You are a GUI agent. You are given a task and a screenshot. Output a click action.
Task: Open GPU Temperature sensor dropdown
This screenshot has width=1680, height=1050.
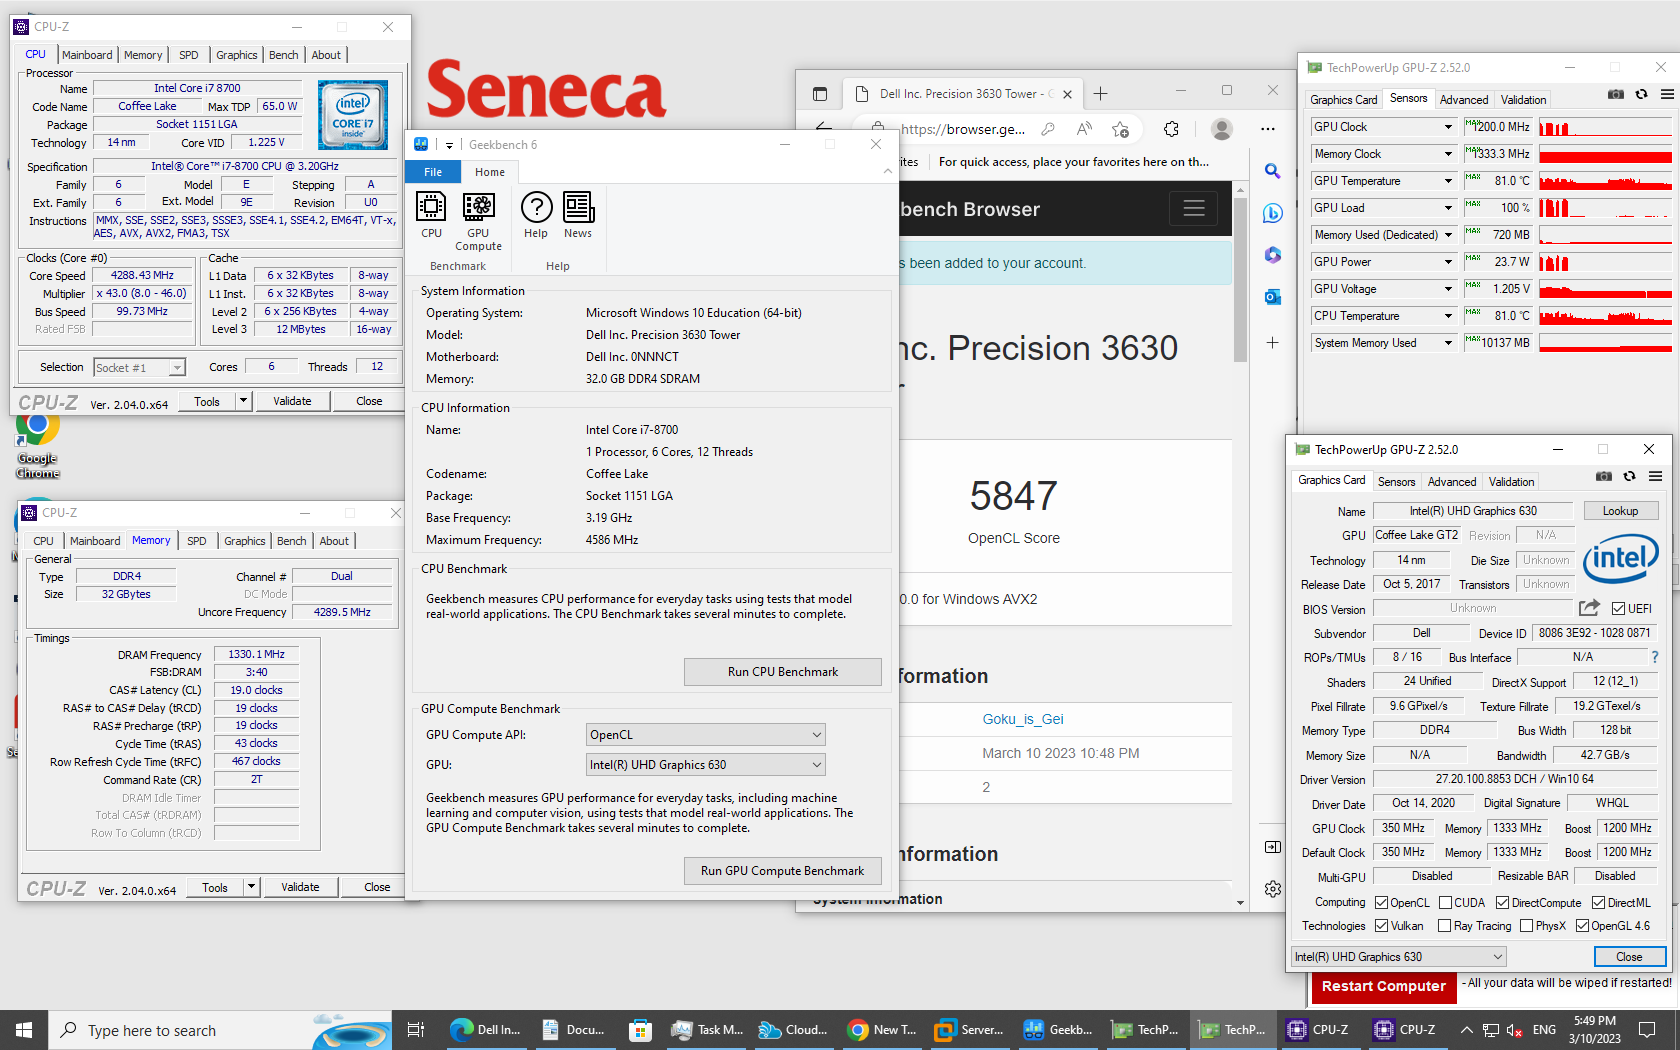[1448, 181]
